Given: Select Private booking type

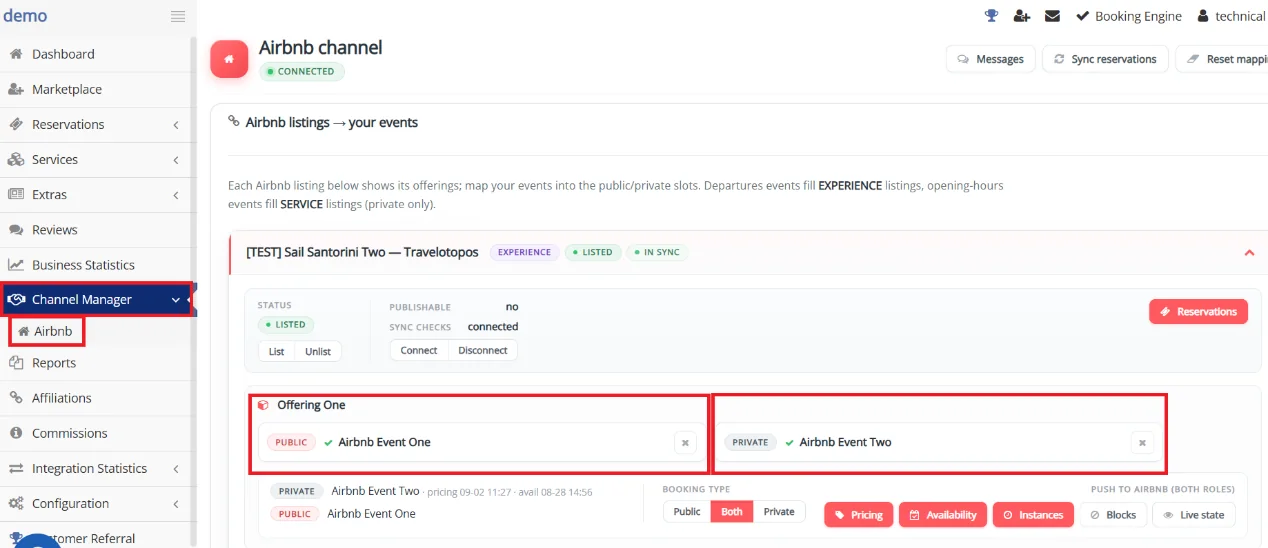Looking at the screenshot, I should pyautogui.click(x=779, y=511).
